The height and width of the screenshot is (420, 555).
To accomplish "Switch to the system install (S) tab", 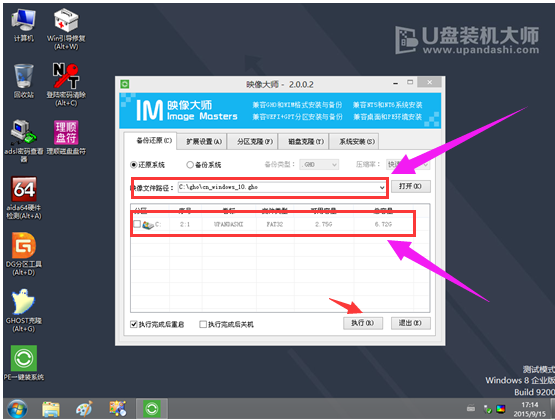I will click(354, 142).
